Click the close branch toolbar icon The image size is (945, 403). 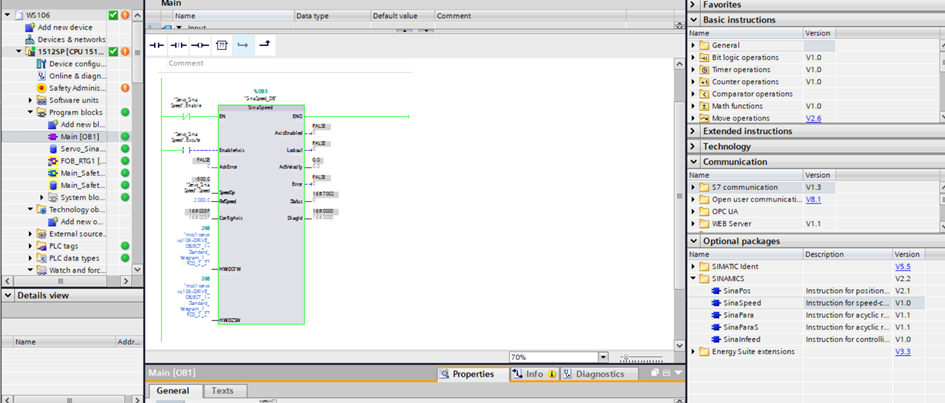tap(265, 45)
